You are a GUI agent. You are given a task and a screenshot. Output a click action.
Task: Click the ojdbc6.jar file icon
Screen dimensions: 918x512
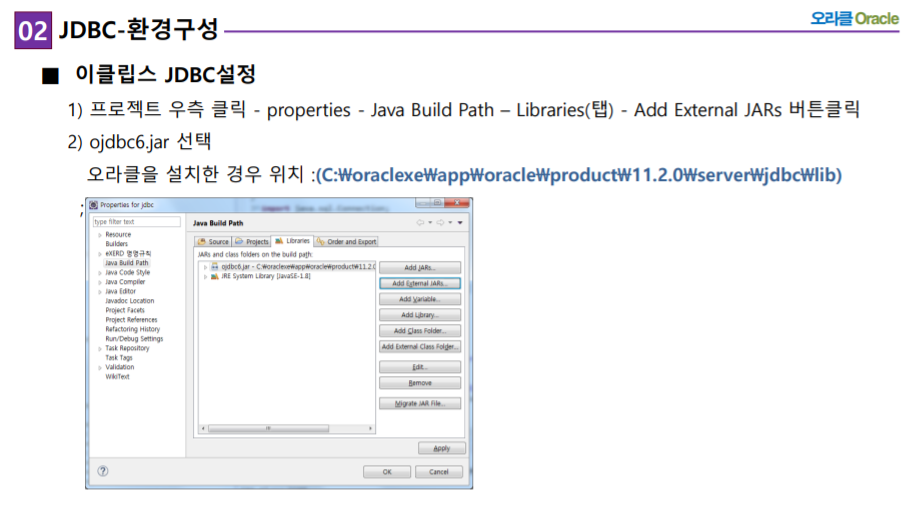pyautogui.click(x=215, y=267)
